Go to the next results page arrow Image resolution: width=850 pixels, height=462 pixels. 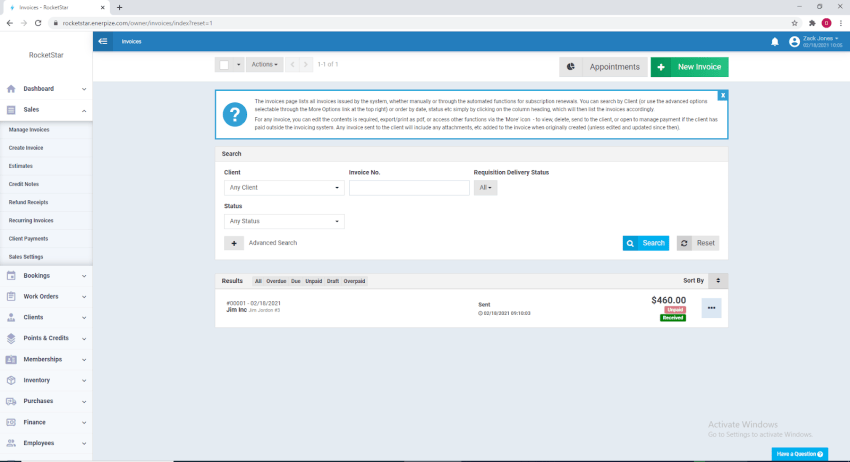coord(306,65)
